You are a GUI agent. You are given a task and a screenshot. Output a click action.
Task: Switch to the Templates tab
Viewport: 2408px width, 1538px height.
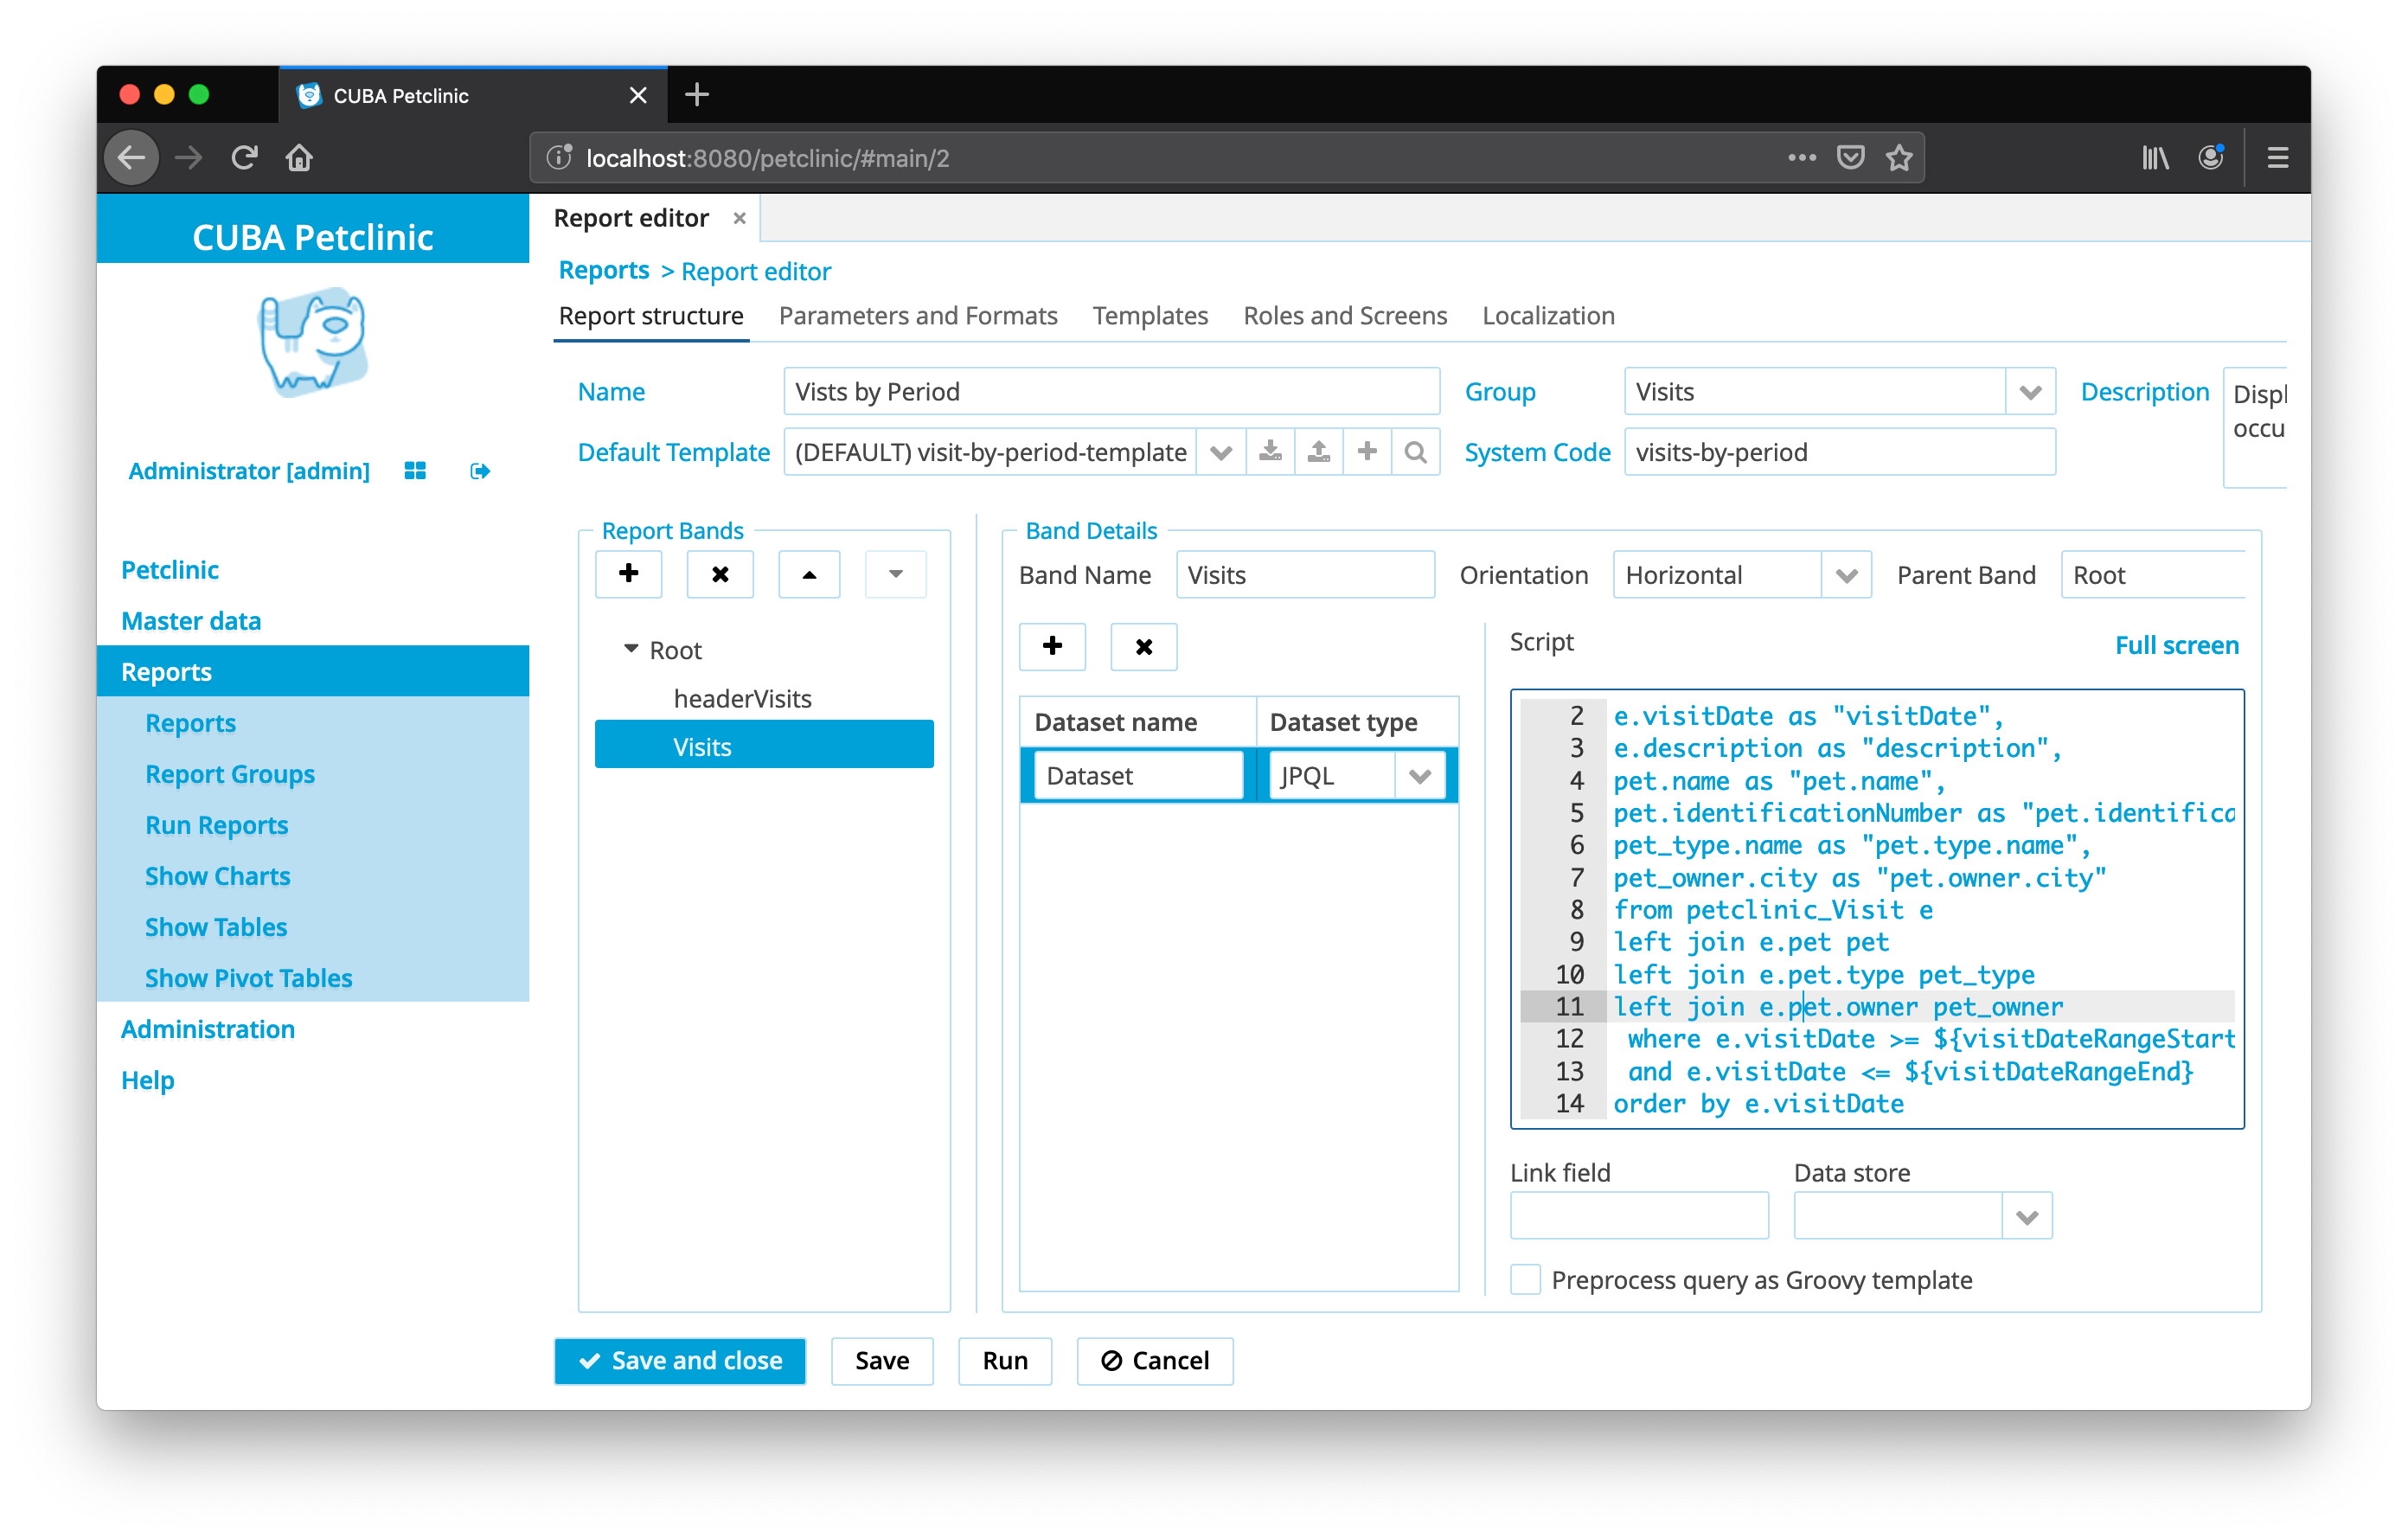[1150, 315]
